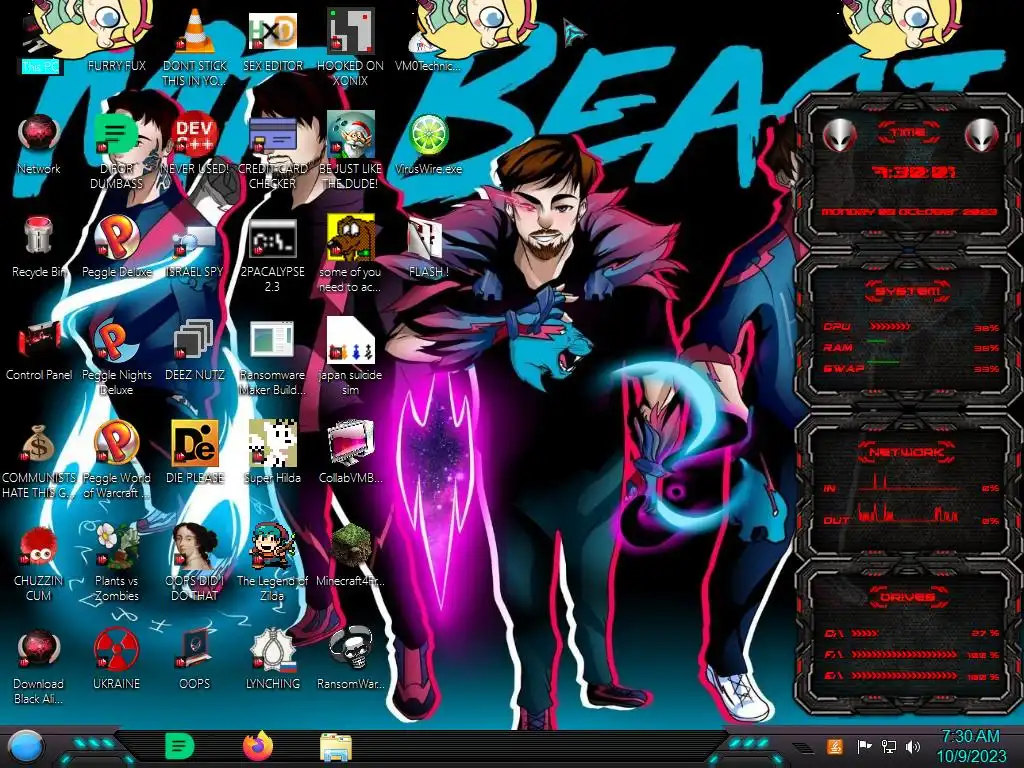The height and width of the screenshot is (768, 1024).
Task: Click the Start orb on the taskbar
Action: [25, 746]
